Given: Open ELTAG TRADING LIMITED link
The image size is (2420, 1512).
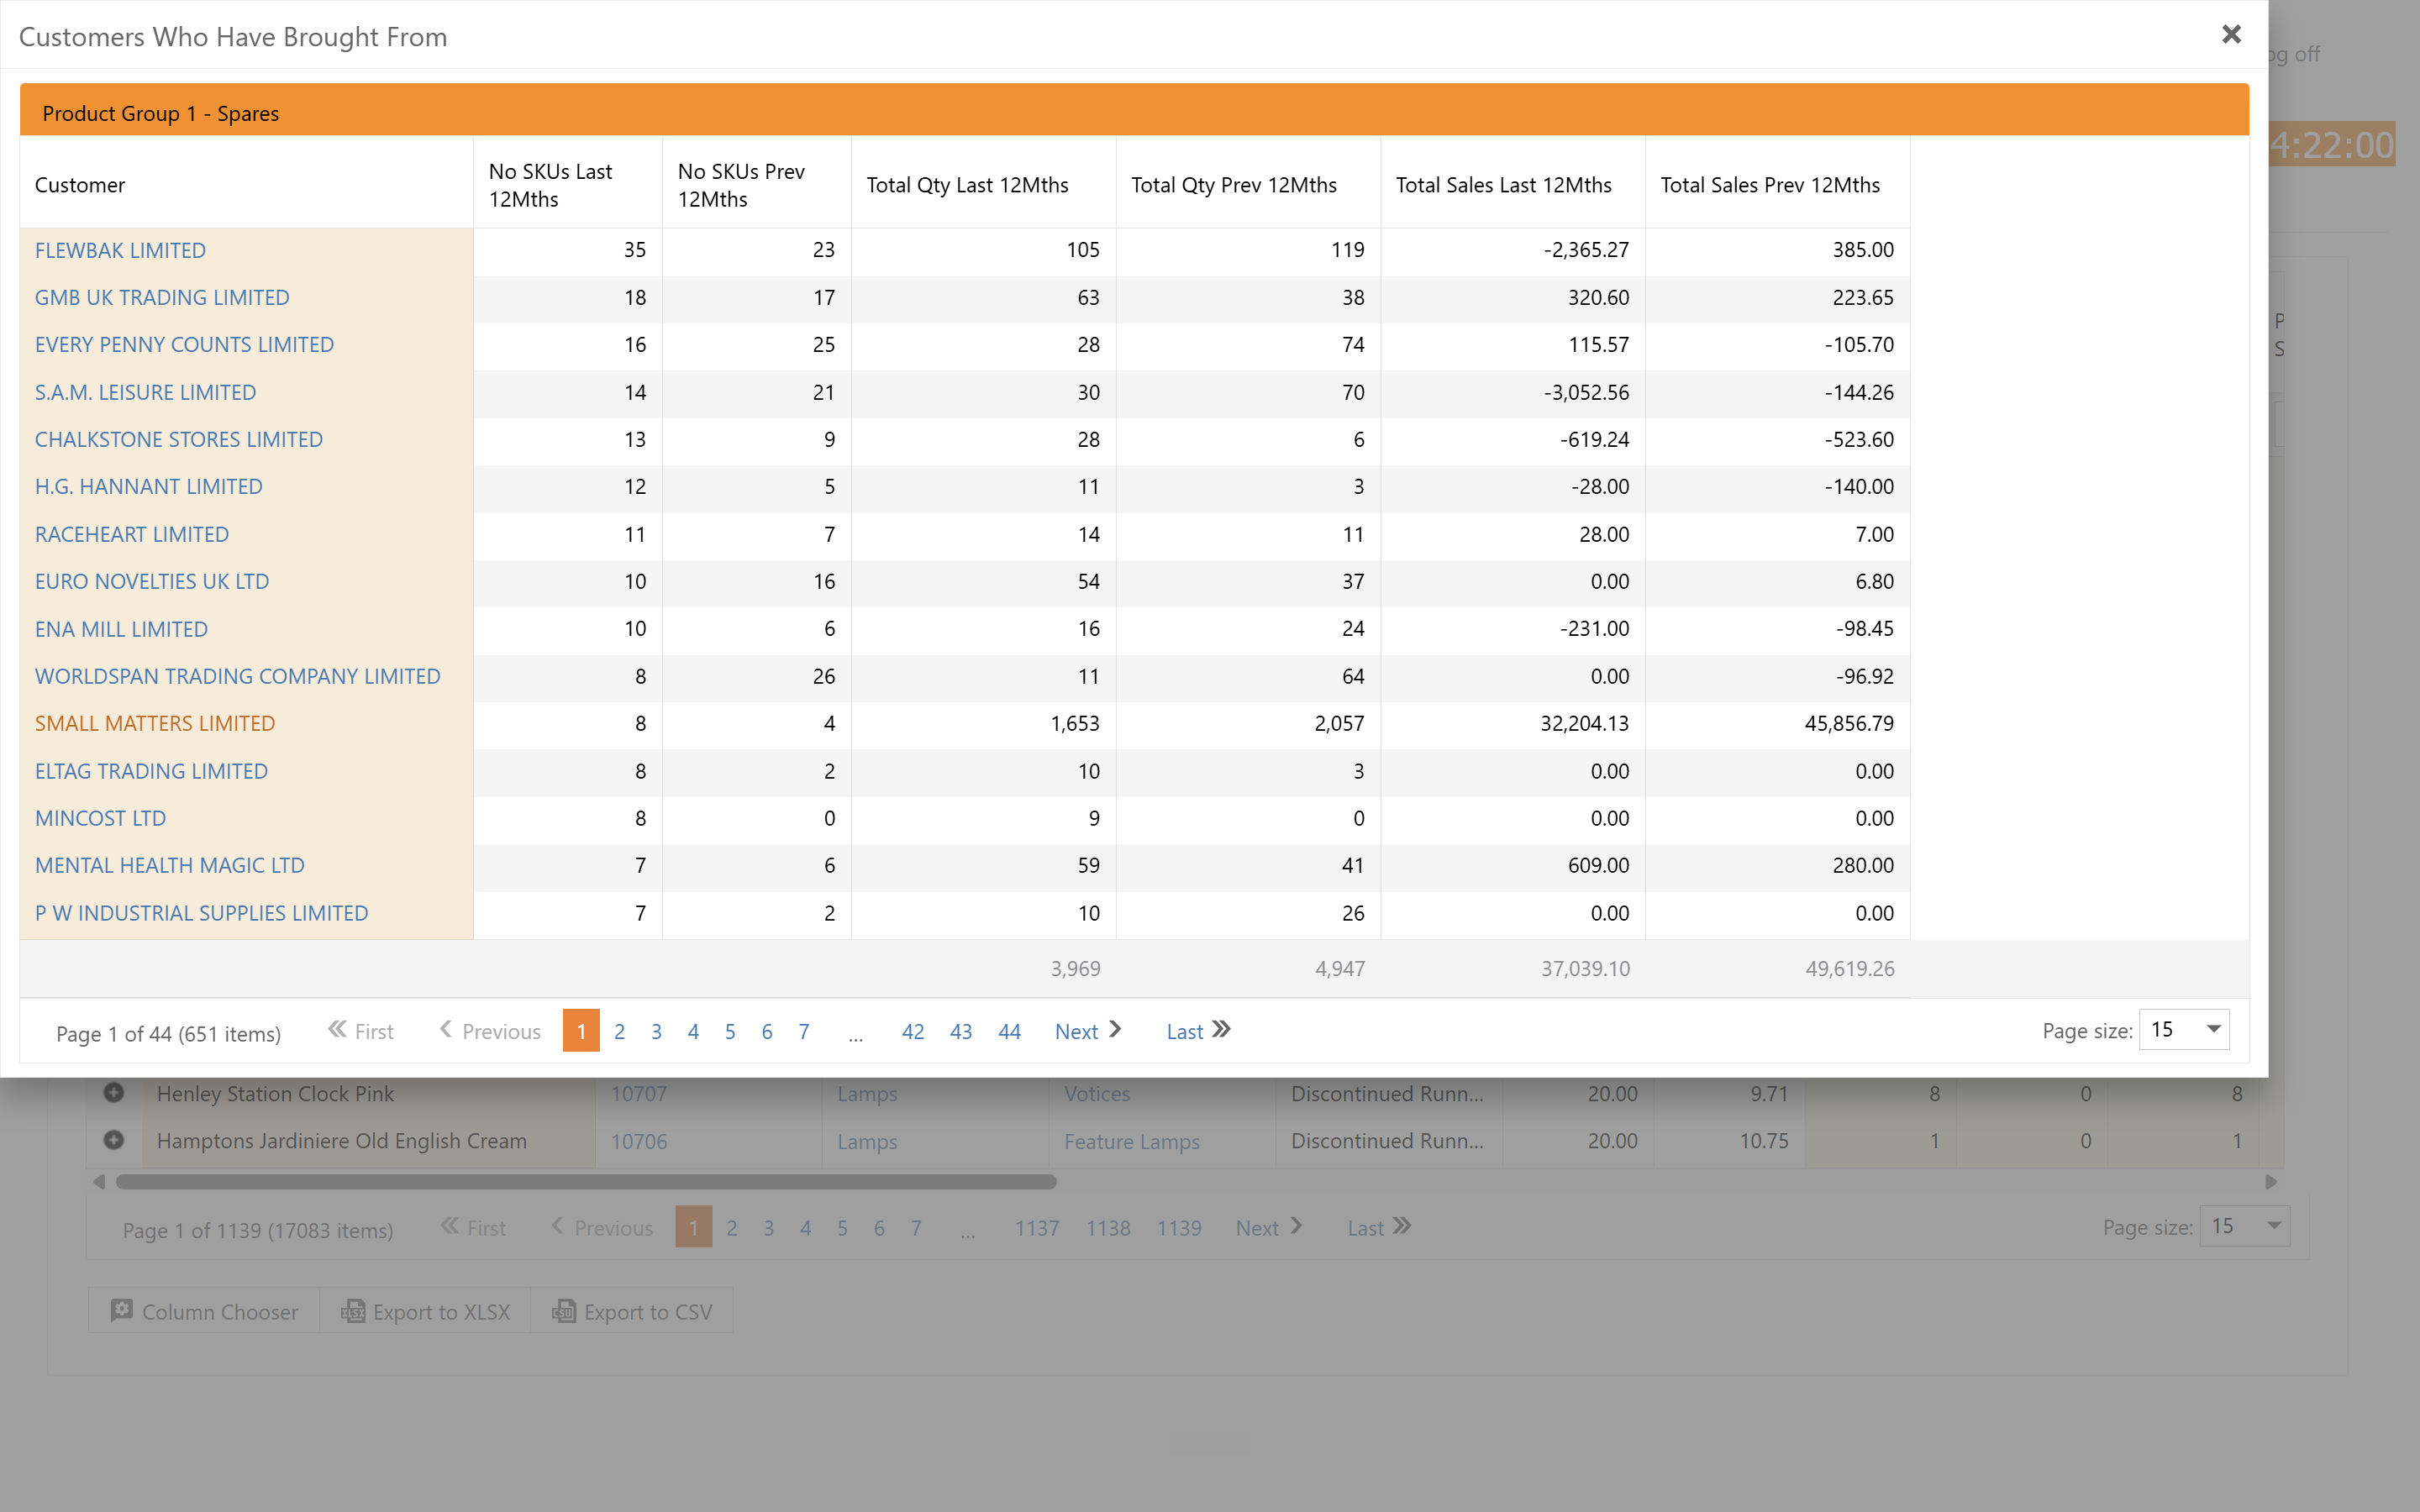Looking at the screenshot, I should (151, 771).
